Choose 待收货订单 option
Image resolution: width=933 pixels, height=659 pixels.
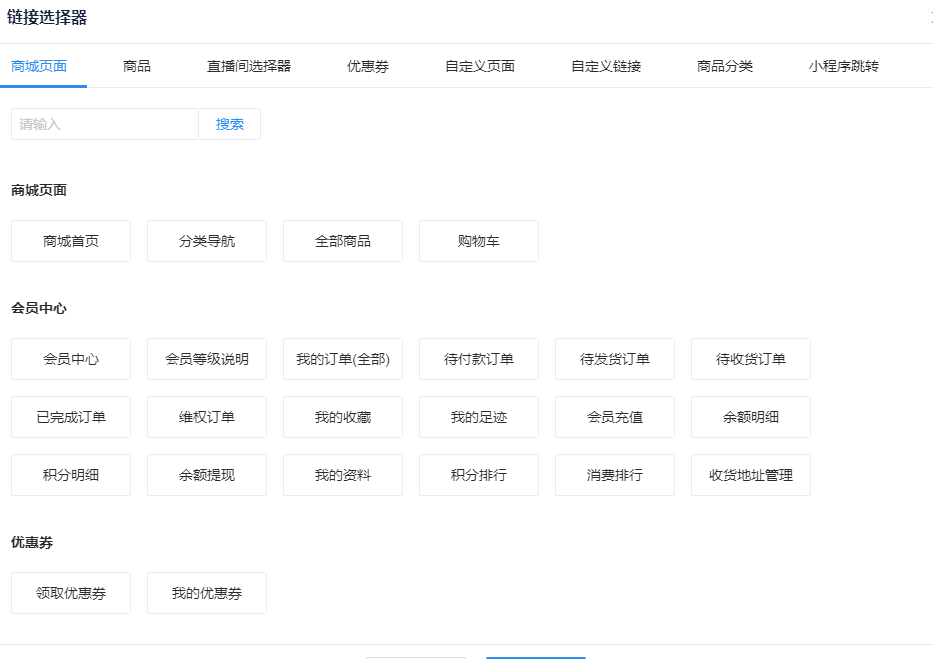(x=751, y=359)
